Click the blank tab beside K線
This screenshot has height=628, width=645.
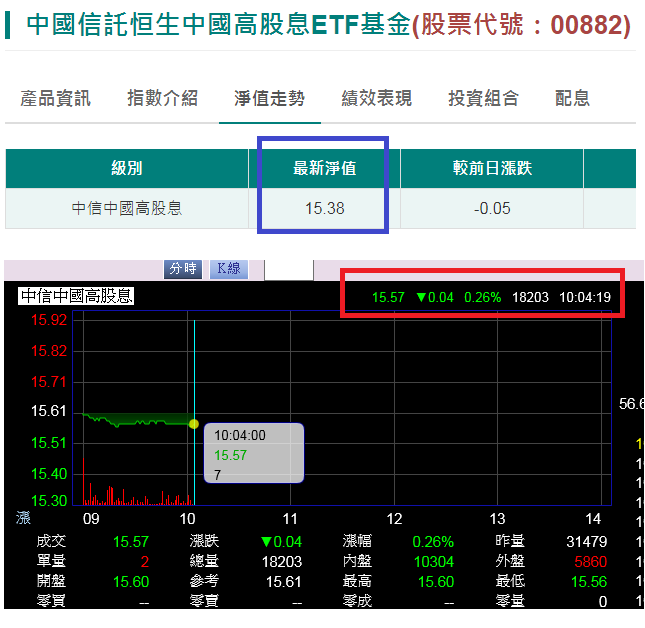coord(289,270)
